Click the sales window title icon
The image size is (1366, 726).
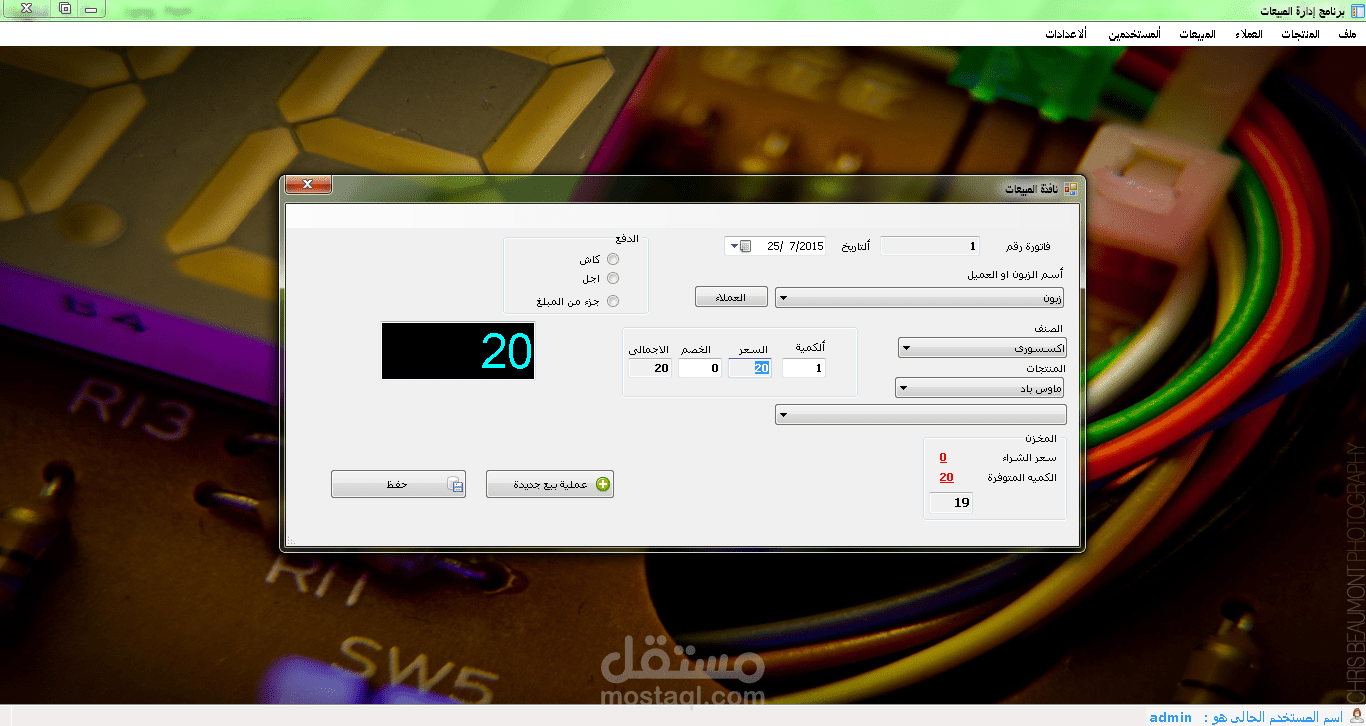[1071, 188]
